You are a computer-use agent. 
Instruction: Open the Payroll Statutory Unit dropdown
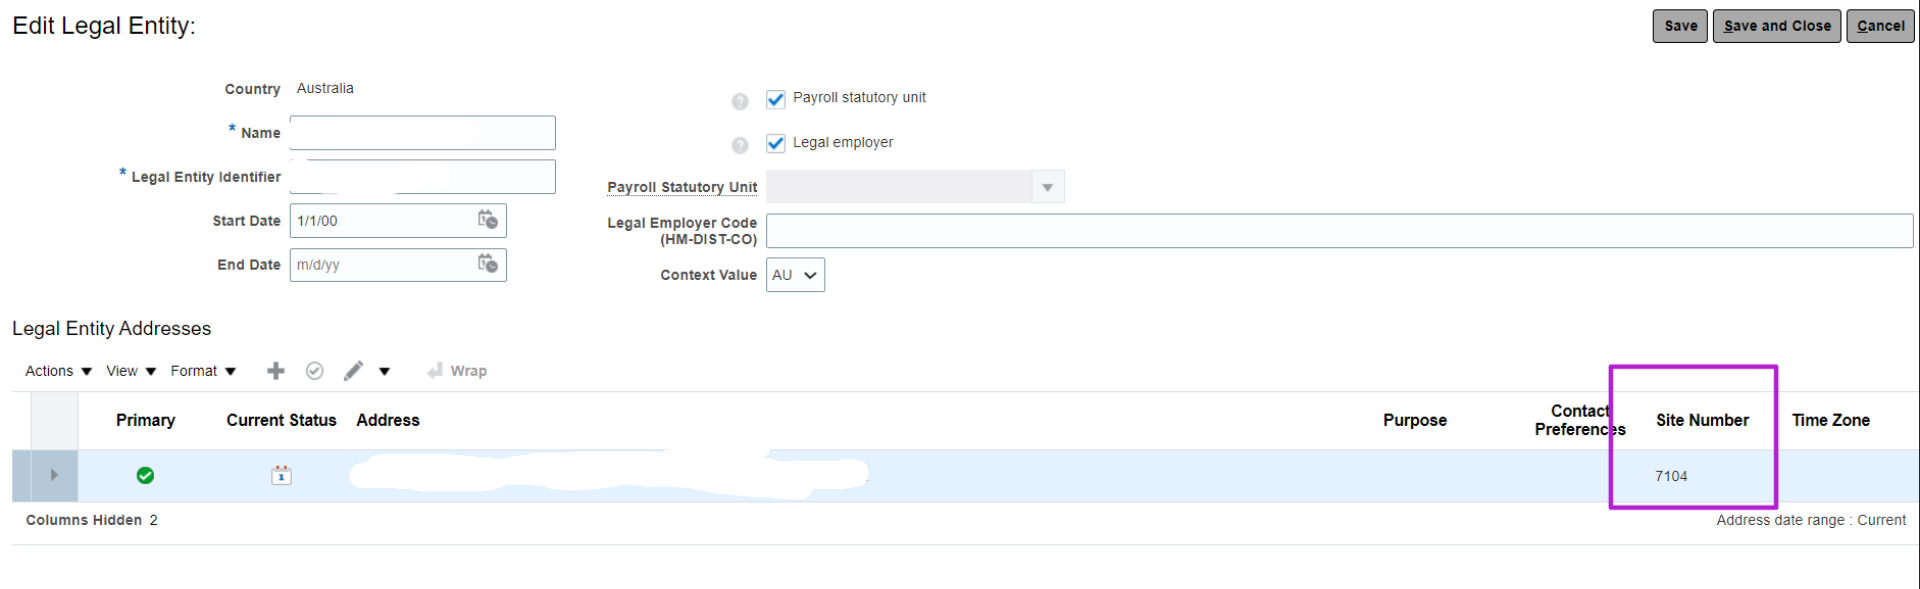pyautogui.click(x=1047, y=186)
